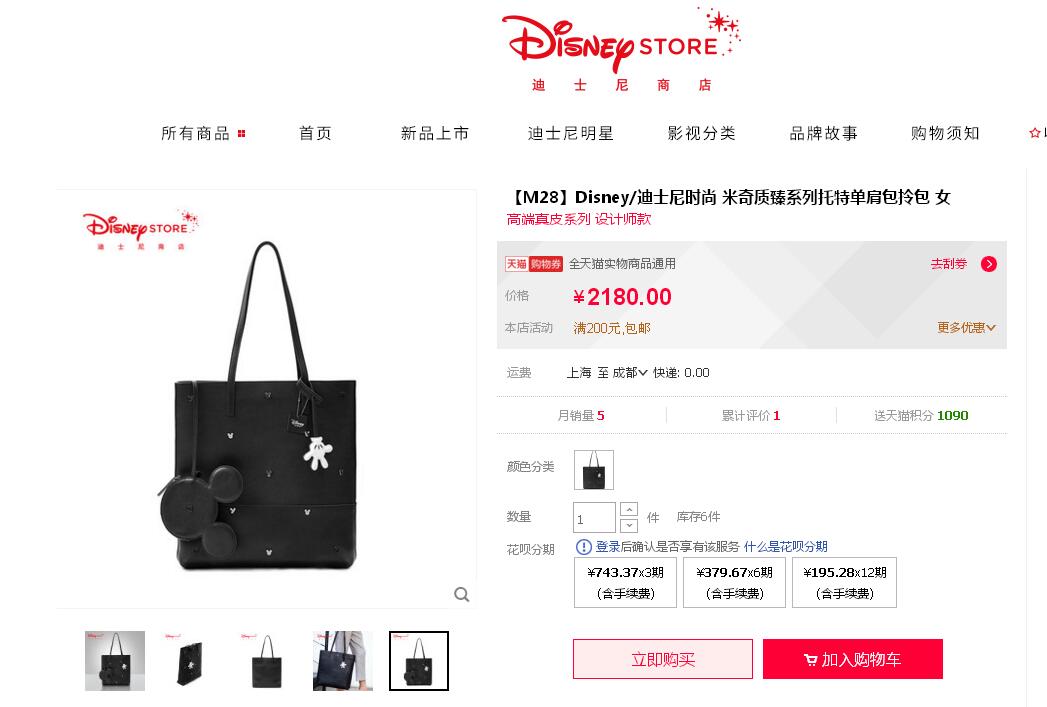Click the info icon in 花呗分期 row
This screenshot has width=1047, height=707.
pyautogui.click(x=584, y=547)
